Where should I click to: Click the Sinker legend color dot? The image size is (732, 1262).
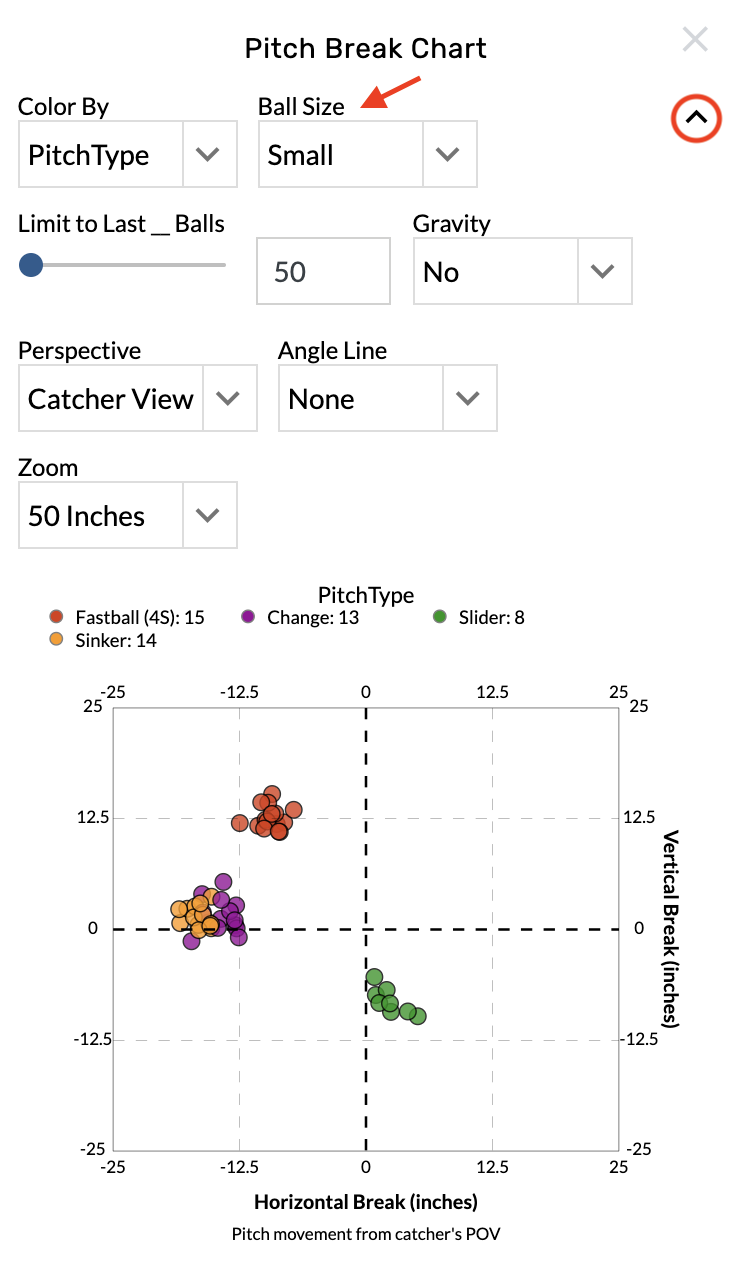[x=55, y=640]
